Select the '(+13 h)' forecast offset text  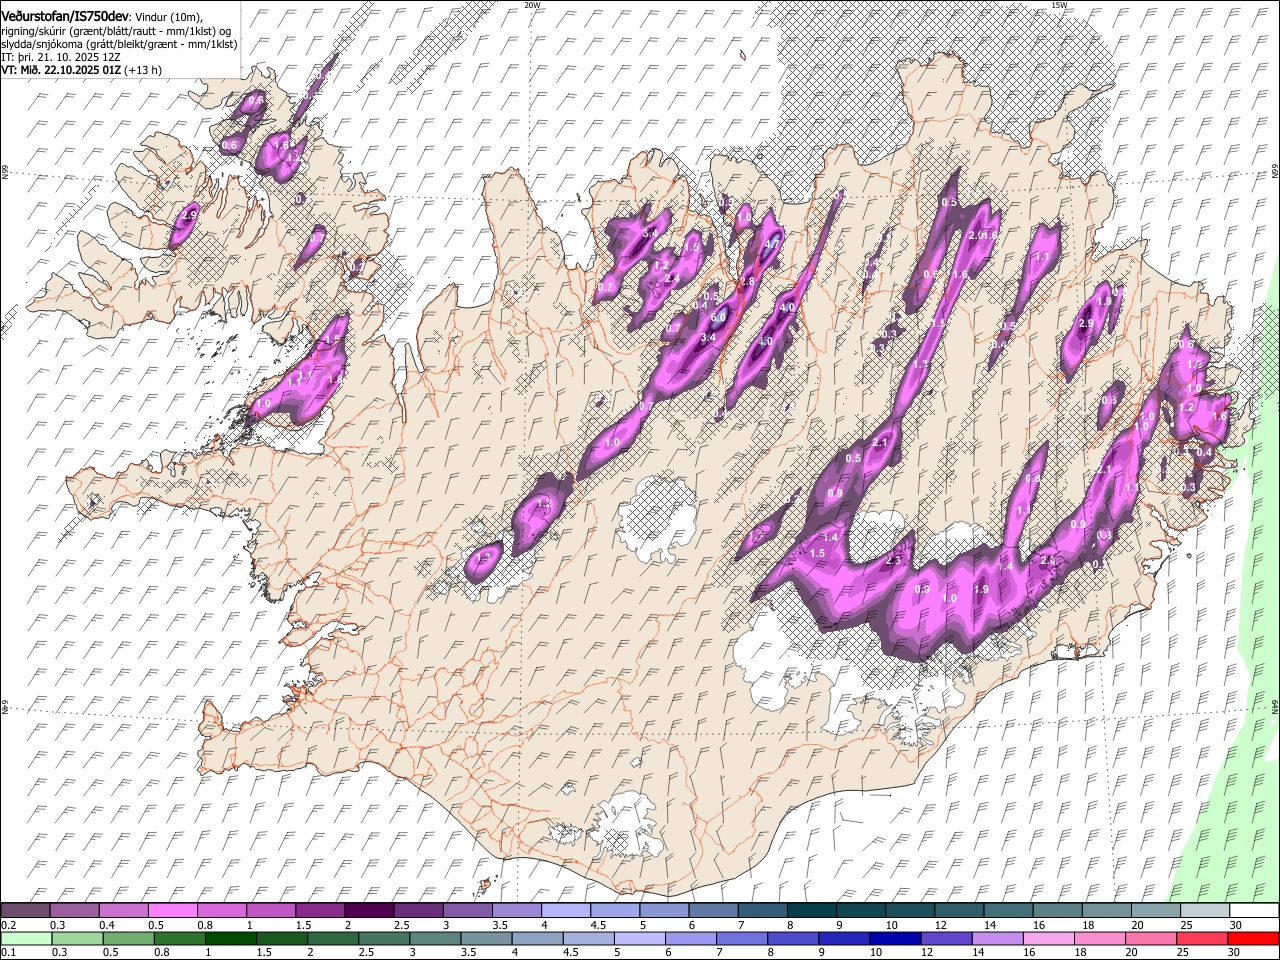(143, 70)
